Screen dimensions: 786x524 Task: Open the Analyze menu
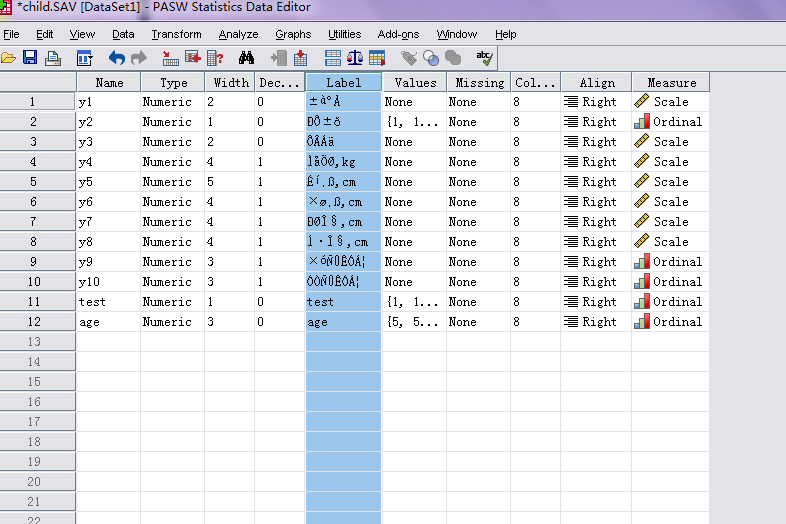pyautogui.click(x=238, y=34)
